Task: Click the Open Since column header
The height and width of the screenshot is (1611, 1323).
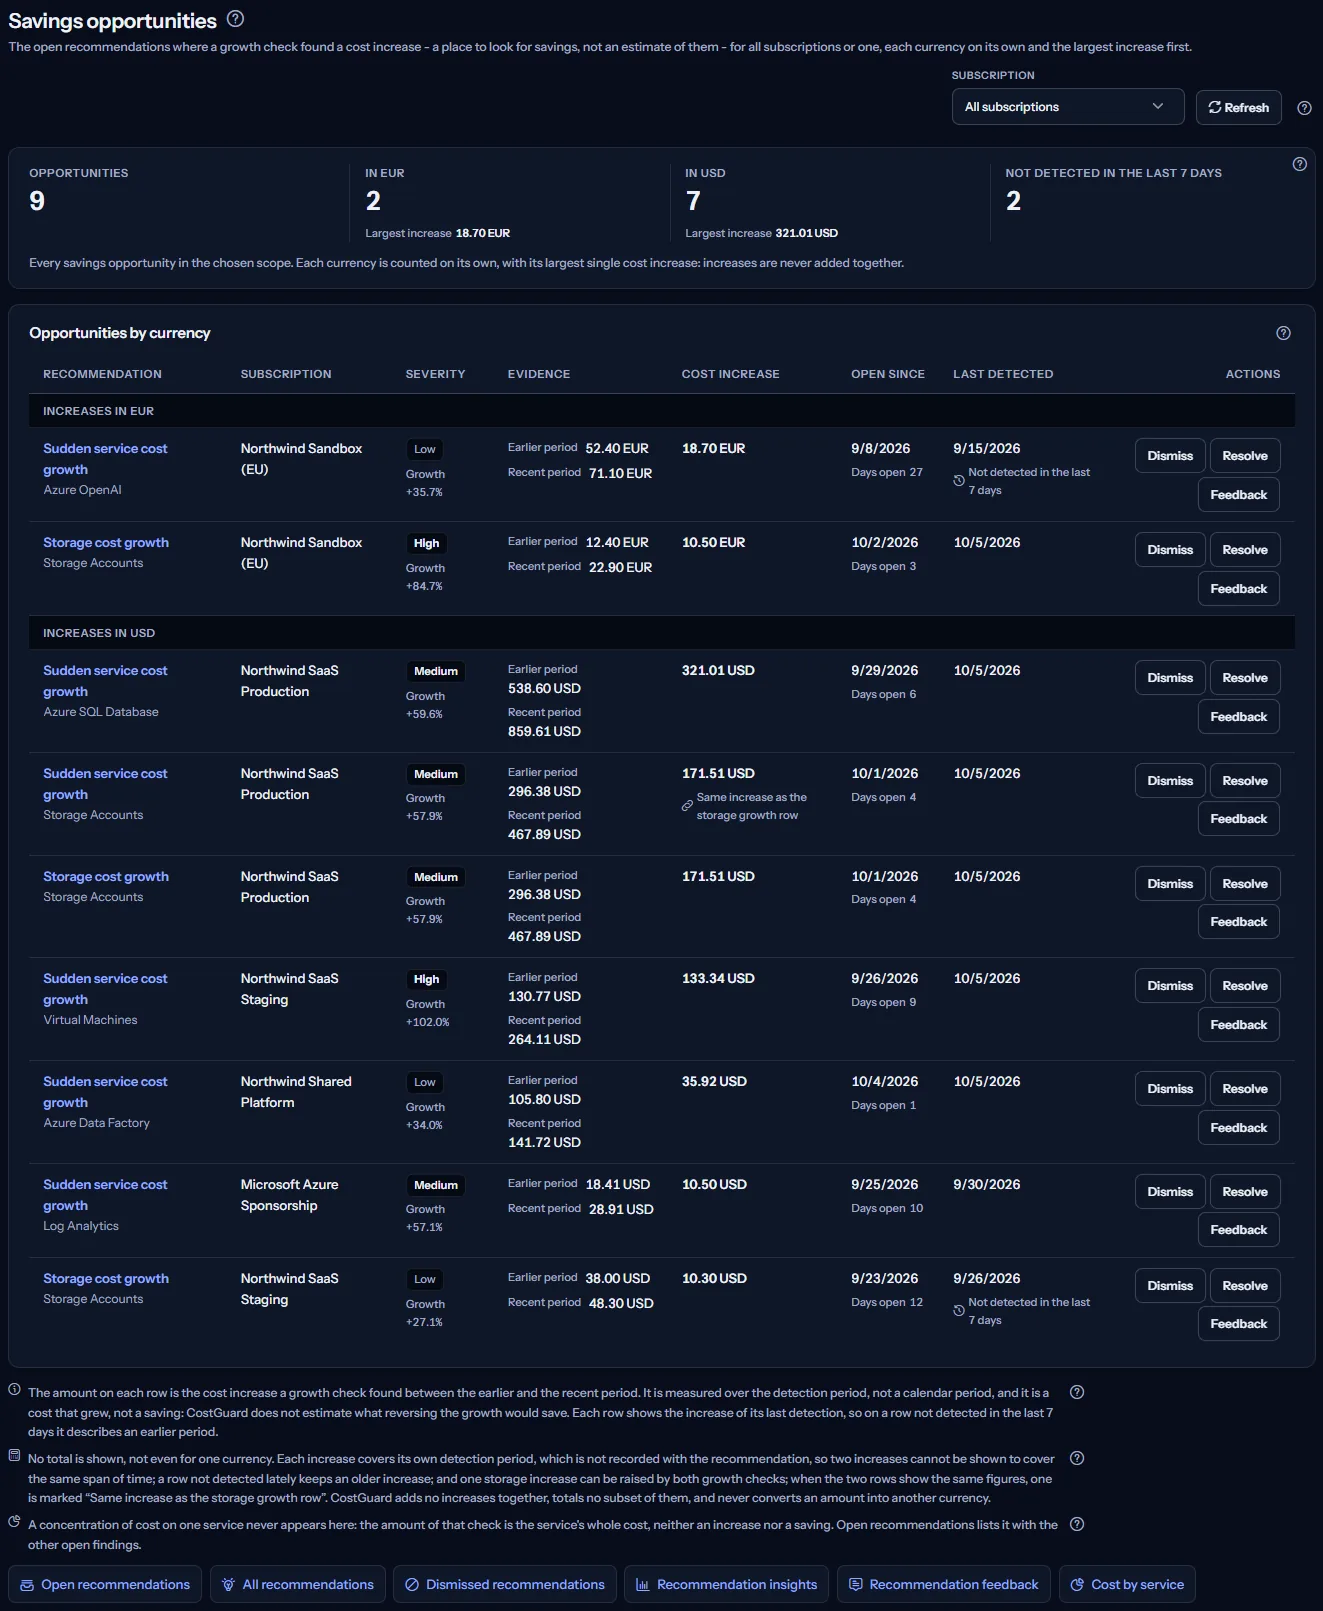Action: point(888,374)
